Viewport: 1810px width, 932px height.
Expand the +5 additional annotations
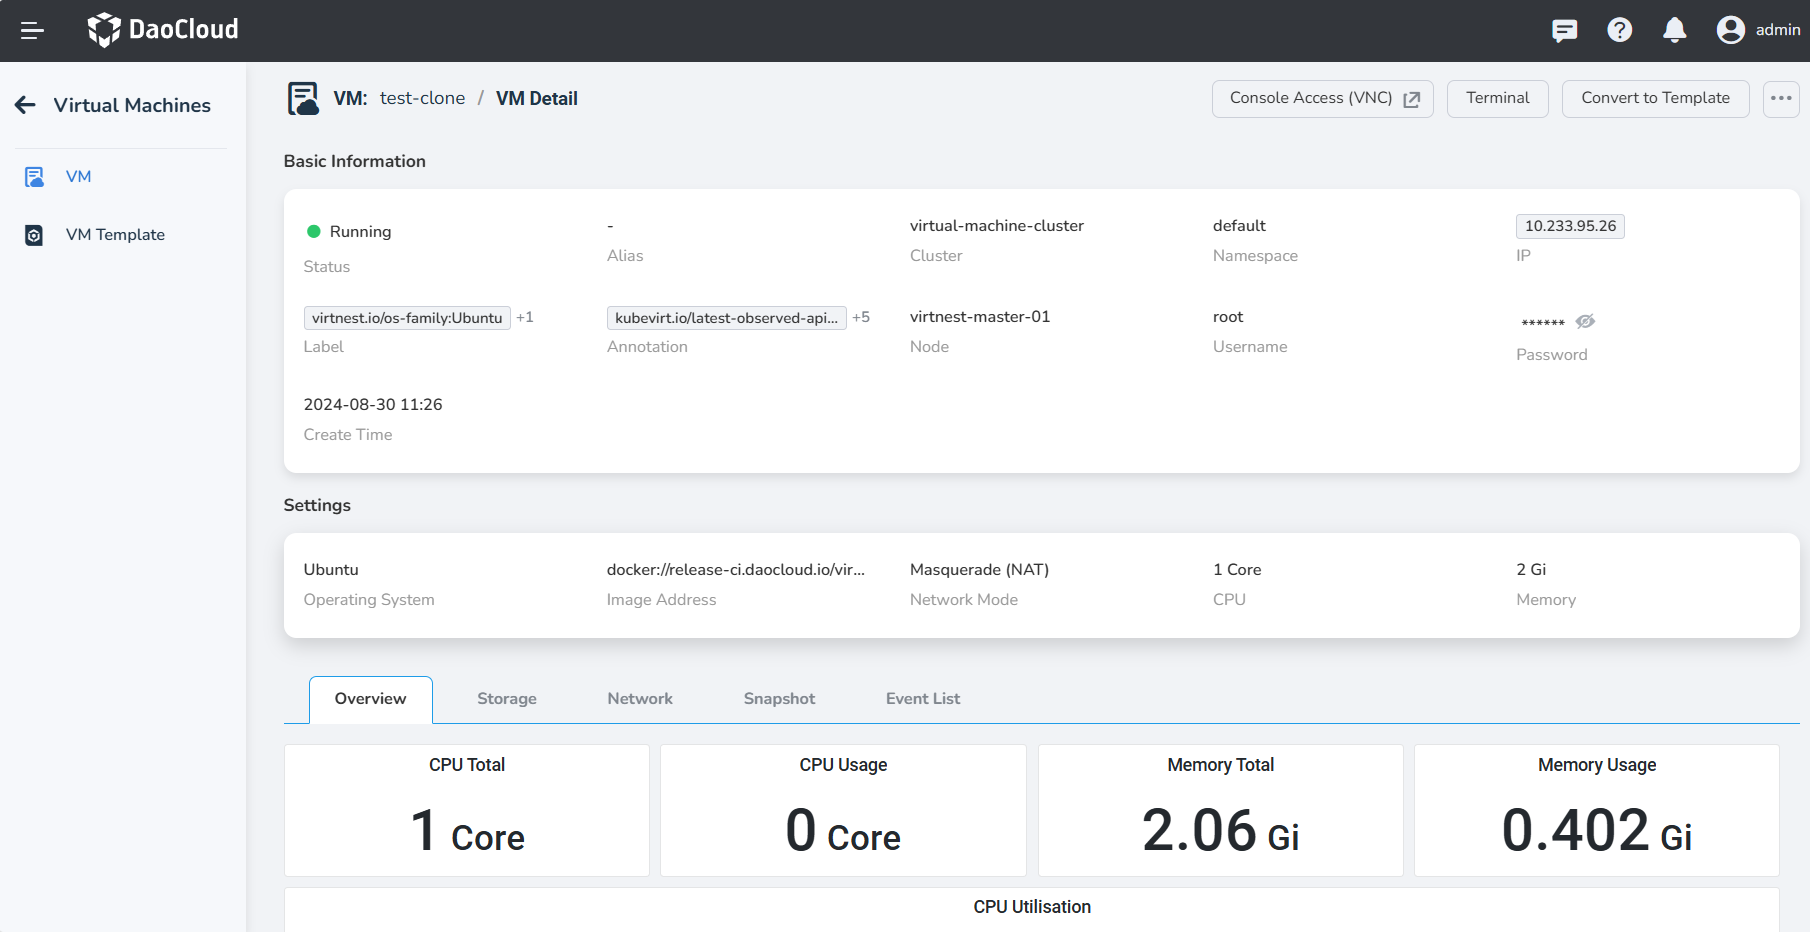click(x=861, y=317)
